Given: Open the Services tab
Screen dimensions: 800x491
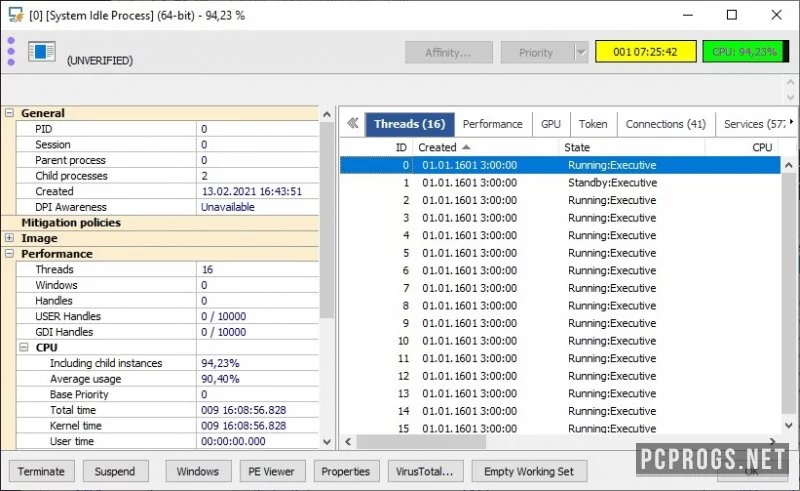Looking at the screenshot, I should 754,124.
